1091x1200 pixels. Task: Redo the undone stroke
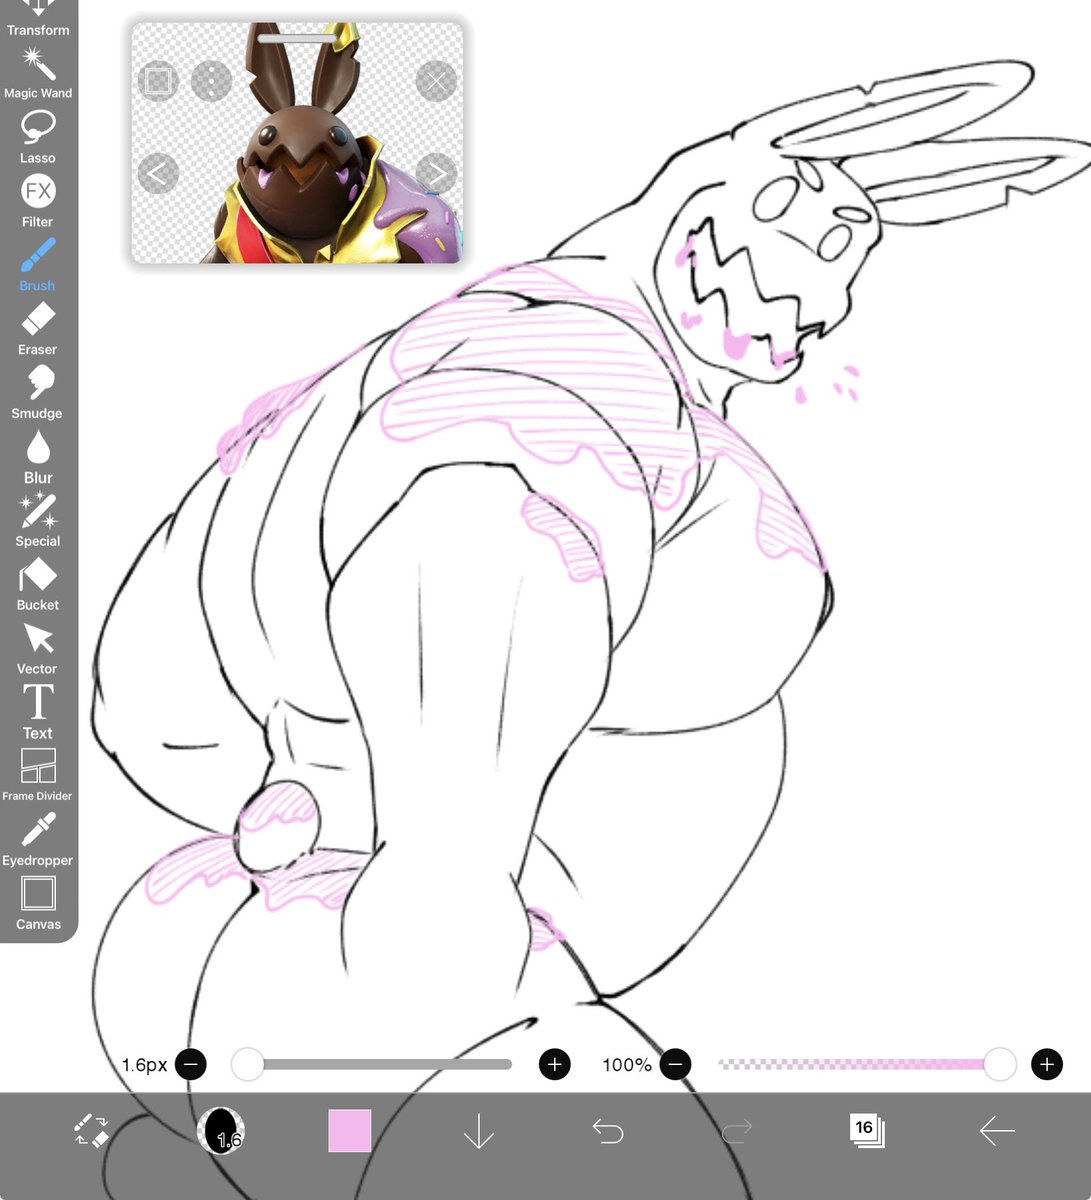(737, 1131)
